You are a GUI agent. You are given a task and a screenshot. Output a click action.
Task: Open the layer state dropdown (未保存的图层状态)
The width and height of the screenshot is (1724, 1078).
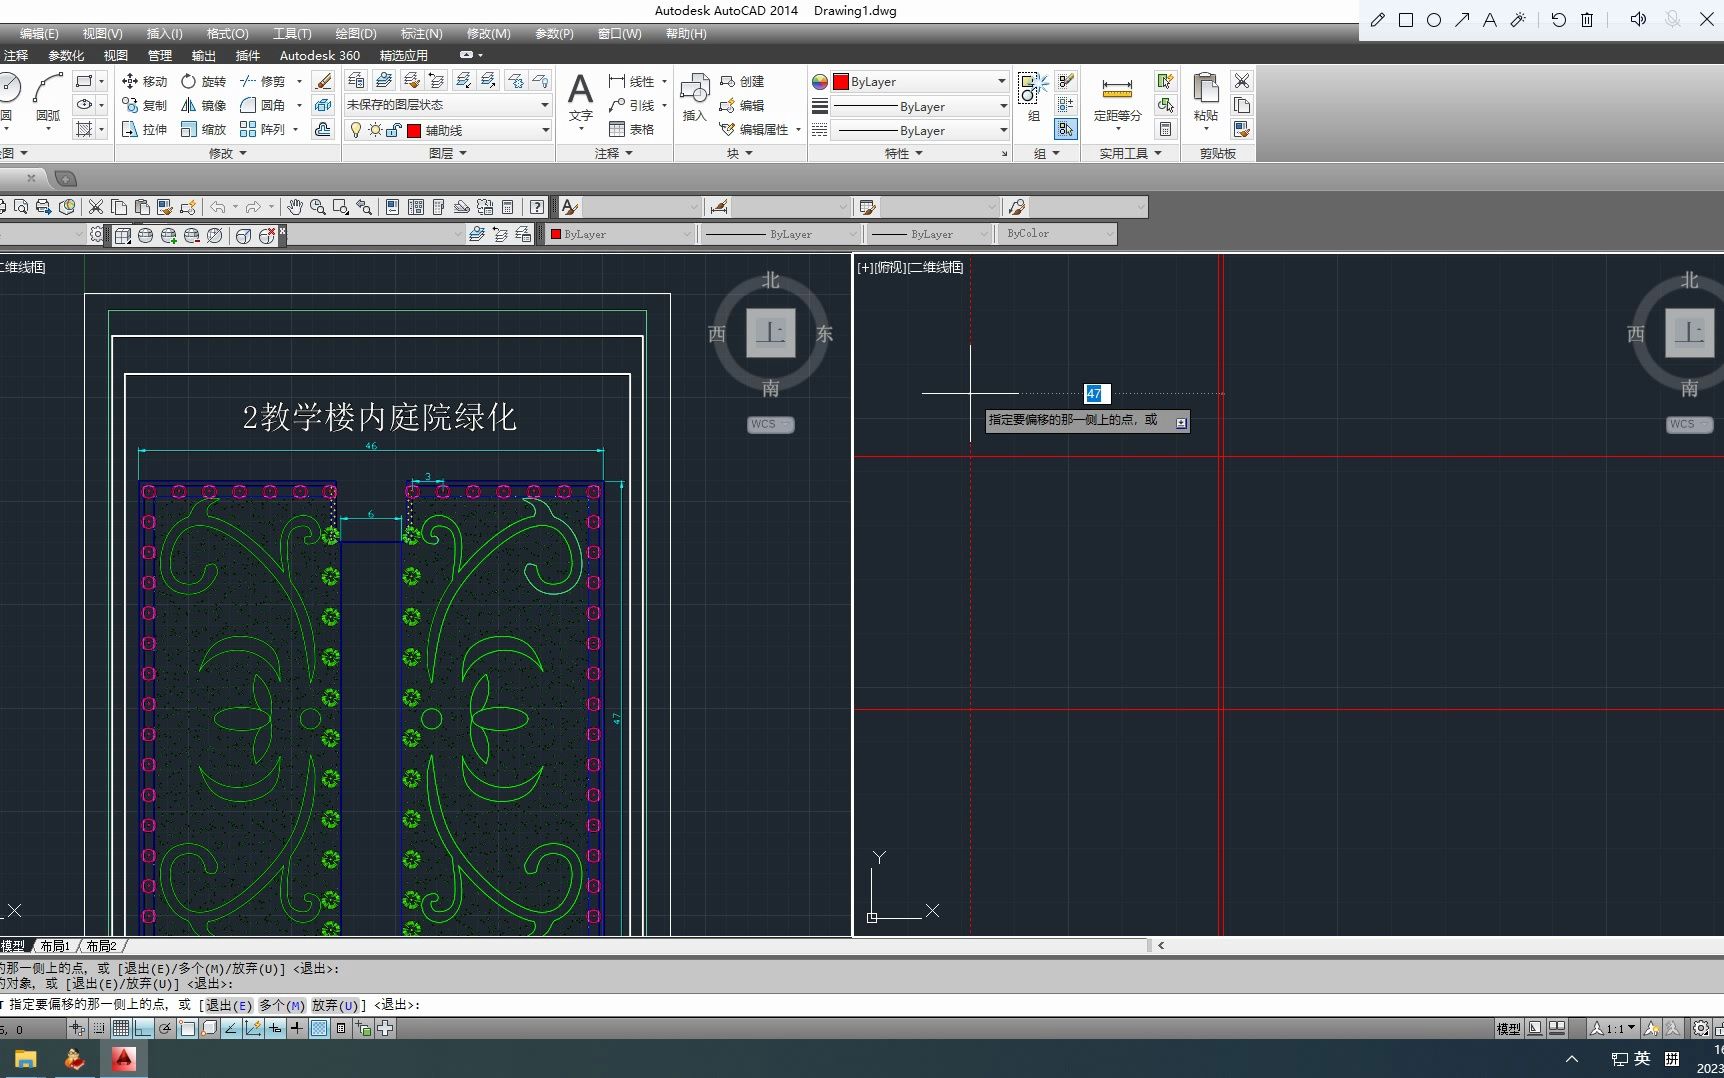448,105
